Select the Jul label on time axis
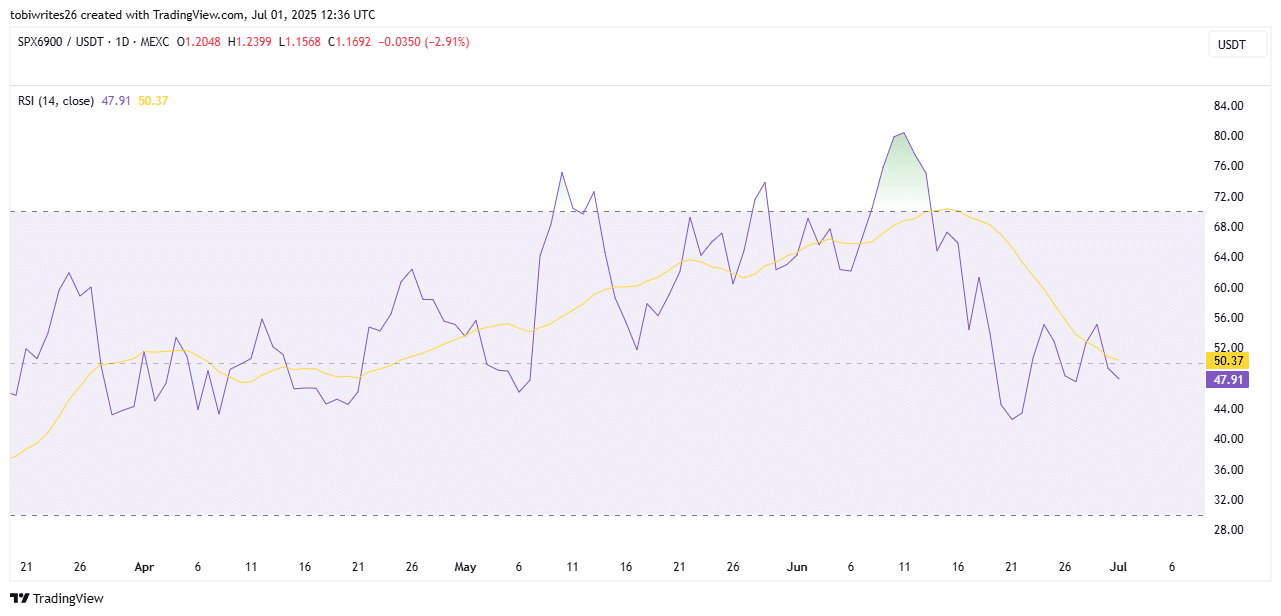The image size is (1281, 616). point(1118,567)
